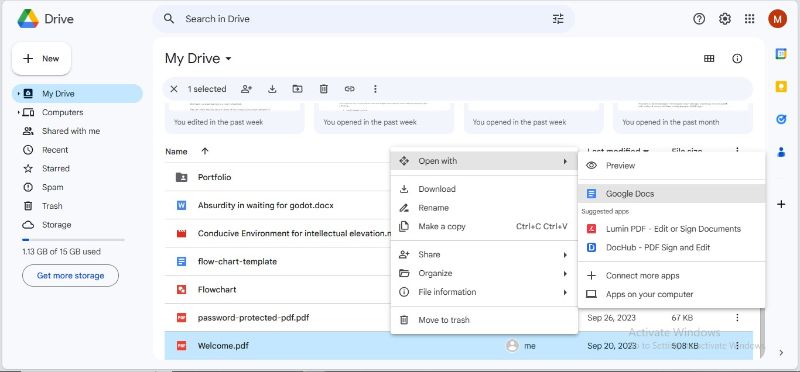
Task: Open the account avatar M
Action: coord(777,19)
